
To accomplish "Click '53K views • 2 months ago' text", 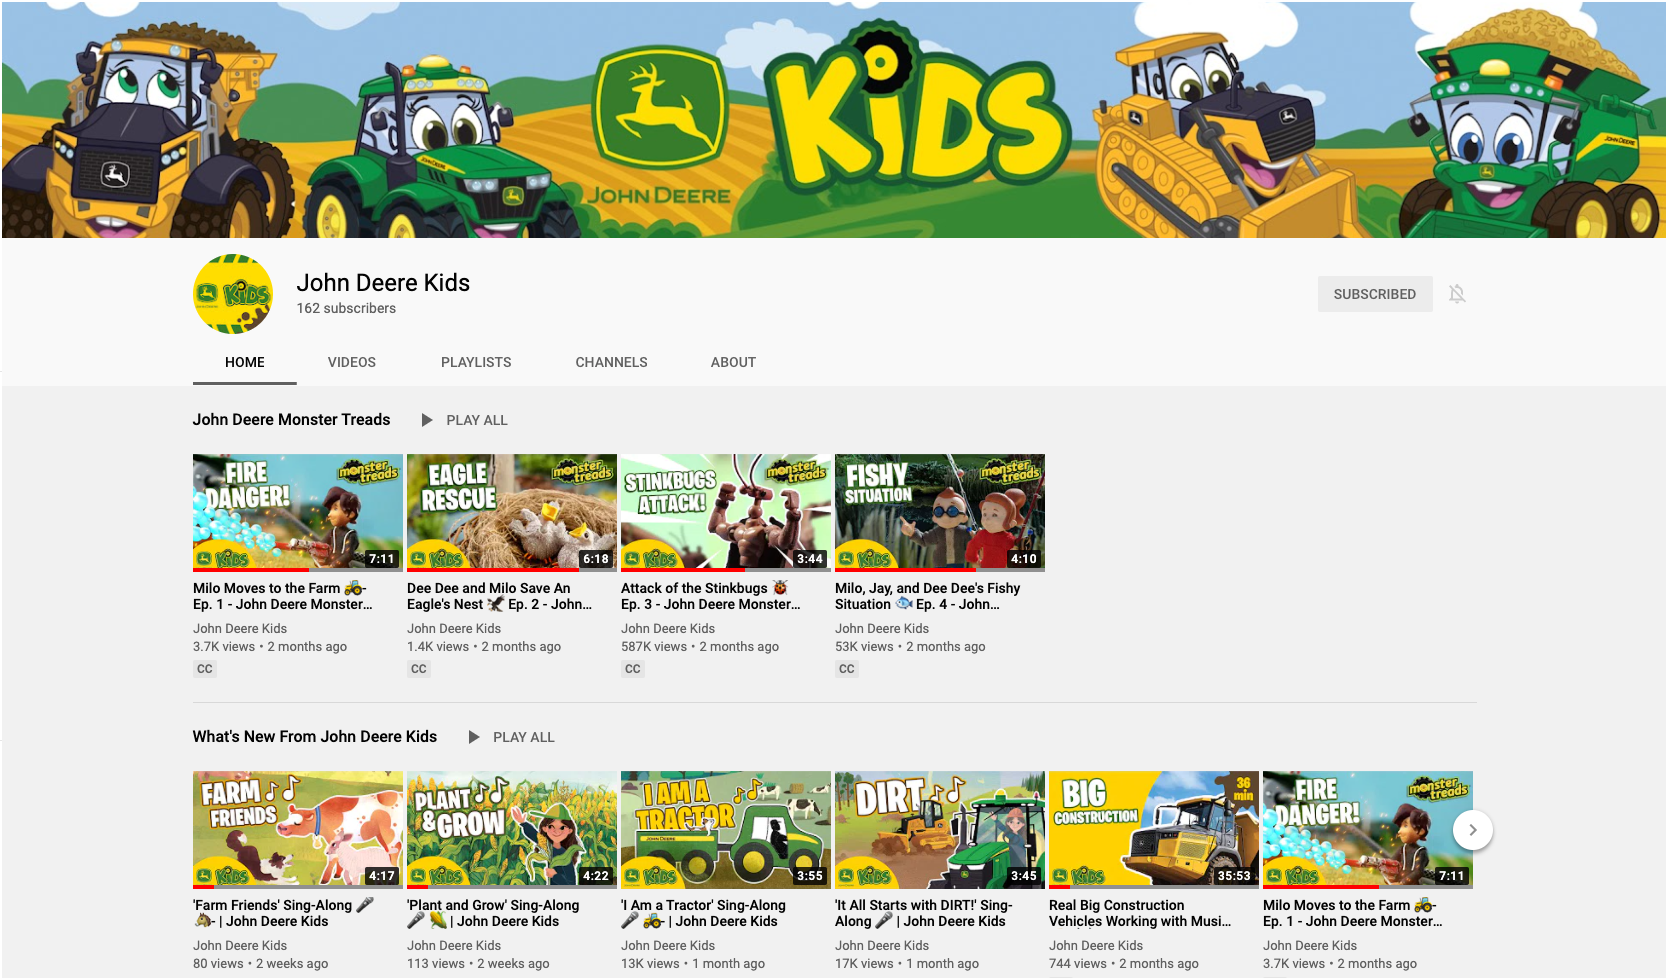I will (x=910, y=647).
